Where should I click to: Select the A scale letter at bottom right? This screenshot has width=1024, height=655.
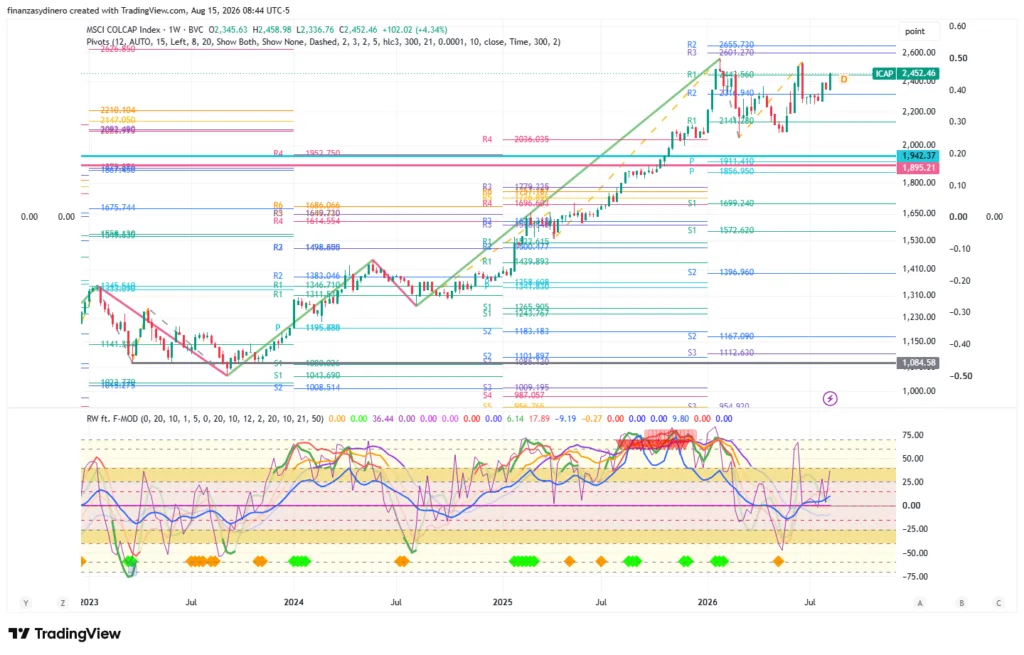pyautogui.click(x=920, y=603)
